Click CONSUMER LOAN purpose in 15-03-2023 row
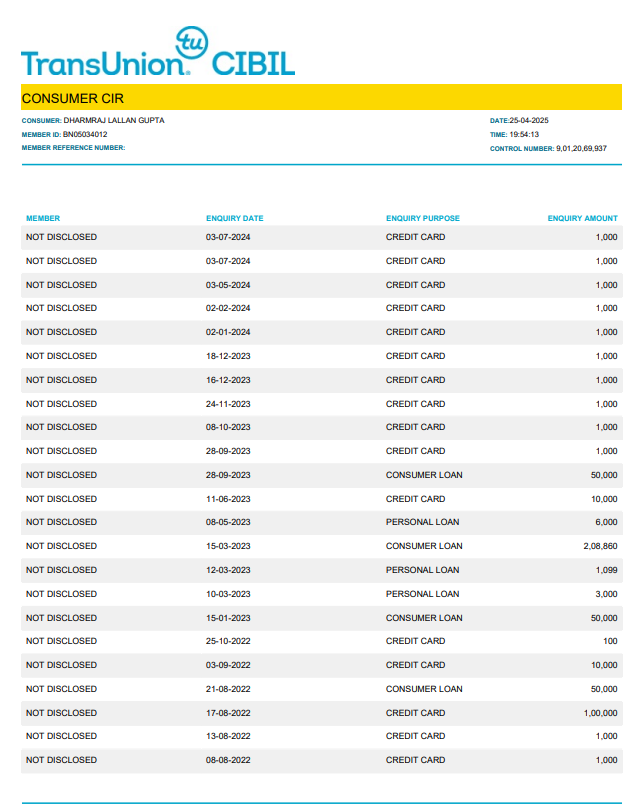This screenshot has height=805, width=633. (x=424, y=546)
